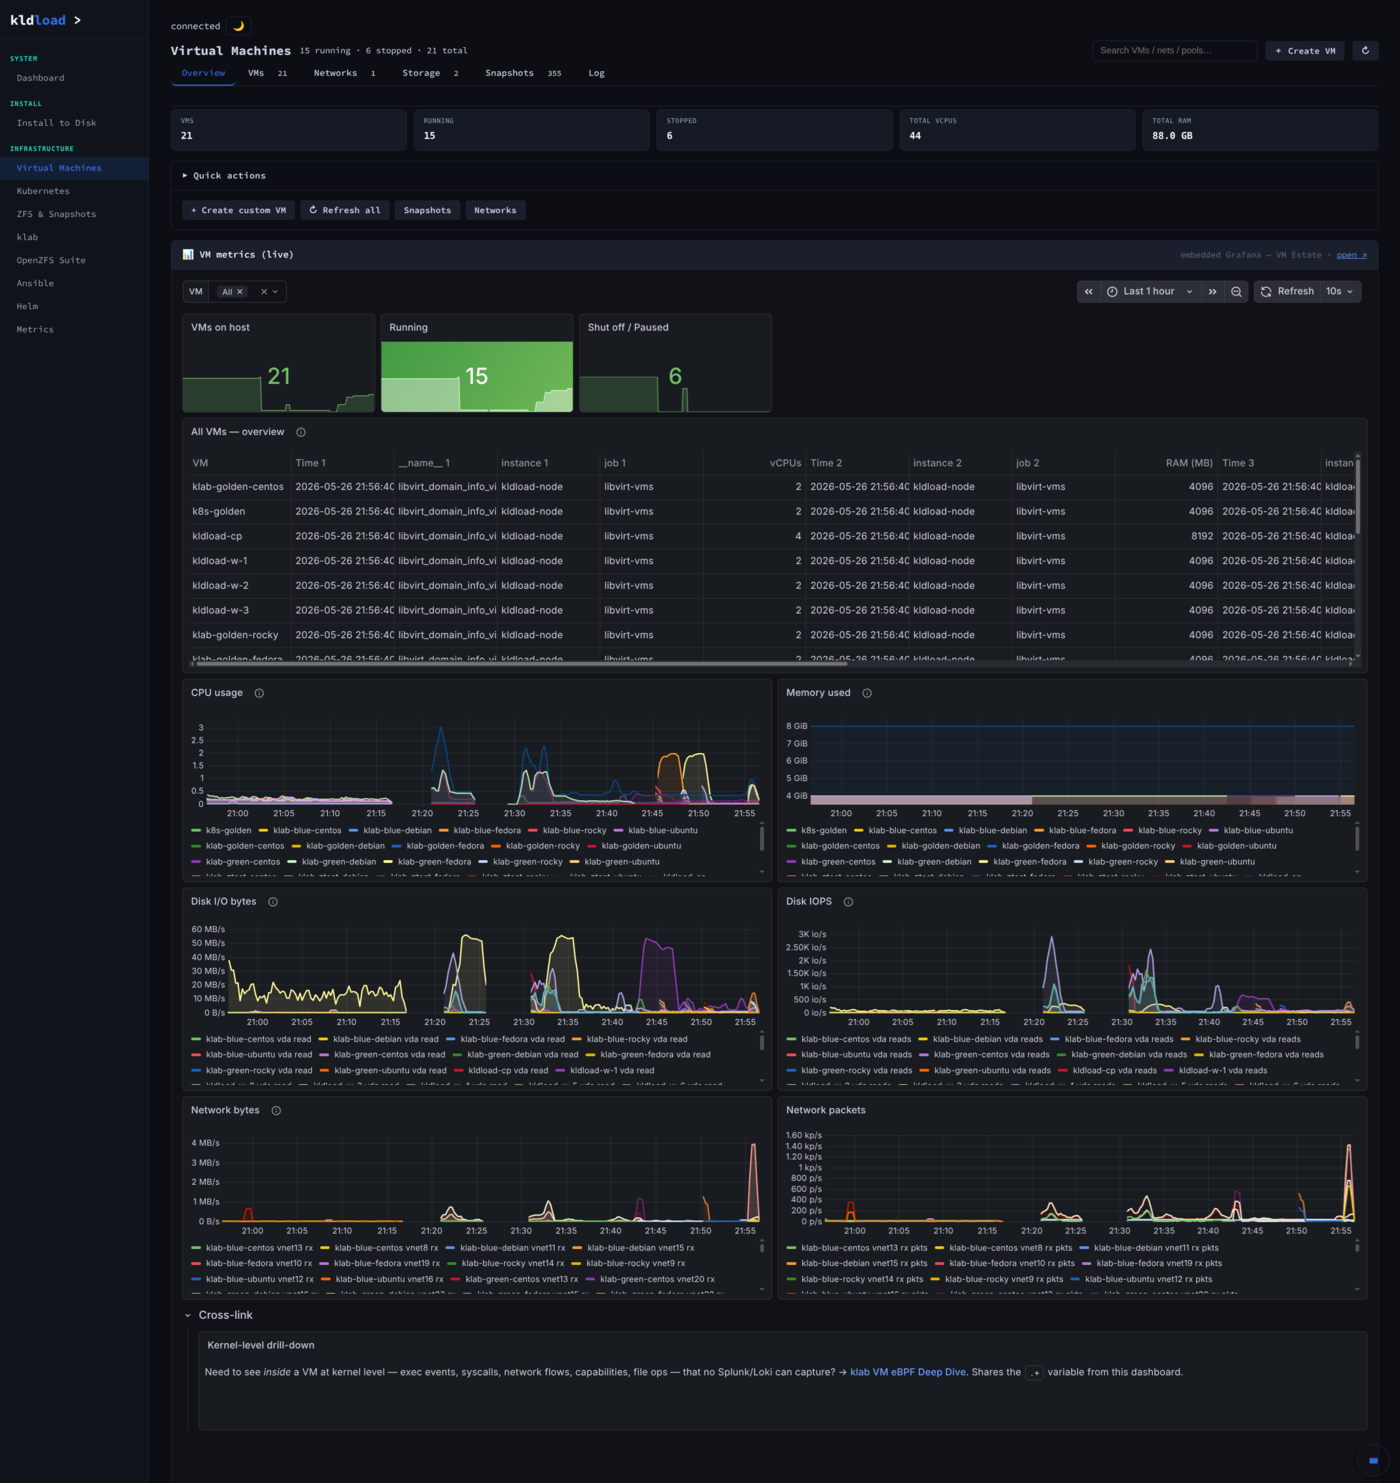Remove the All chip from VM filter
Screen dimensions: 1400x1483
[240, 292]
